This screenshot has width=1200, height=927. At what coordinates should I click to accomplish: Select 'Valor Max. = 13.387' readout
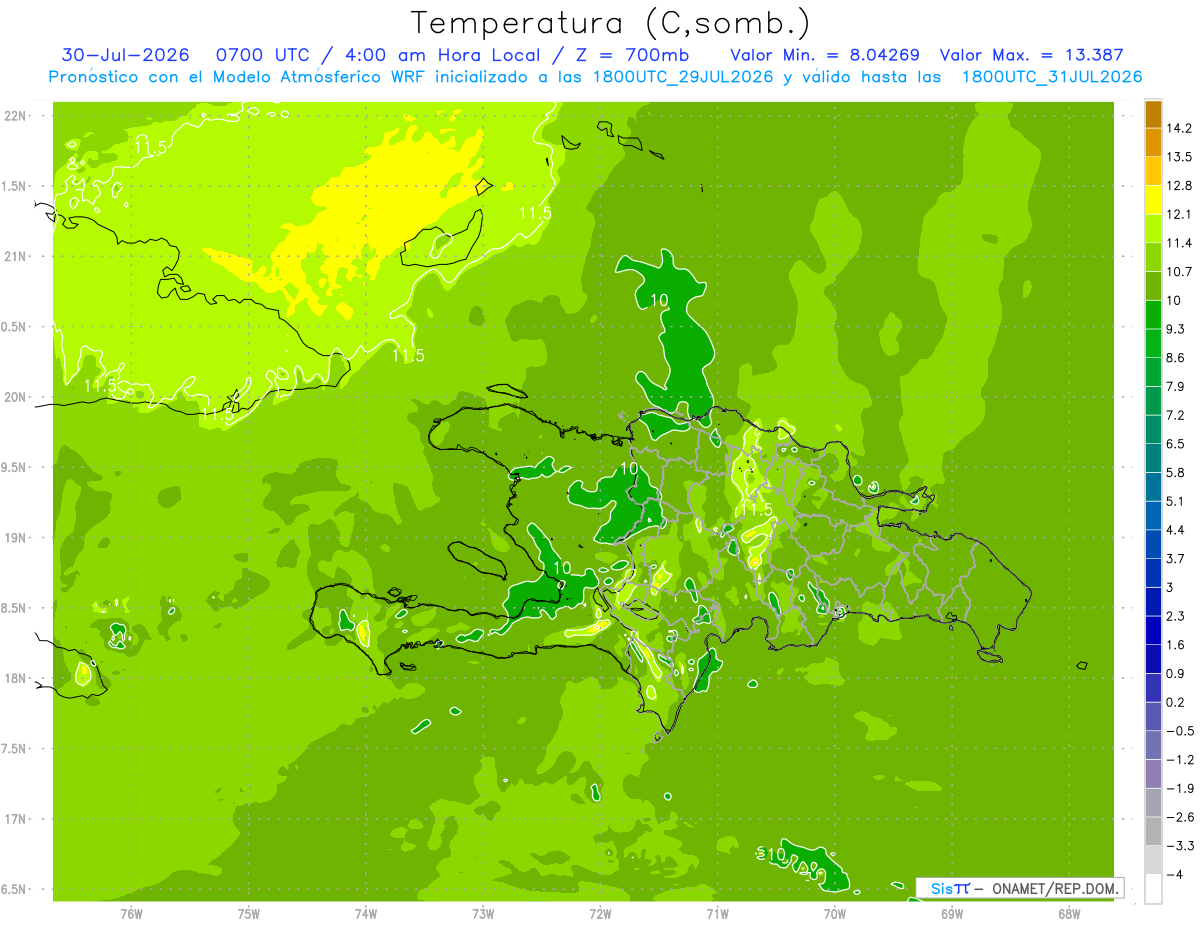pos(1032,55)
